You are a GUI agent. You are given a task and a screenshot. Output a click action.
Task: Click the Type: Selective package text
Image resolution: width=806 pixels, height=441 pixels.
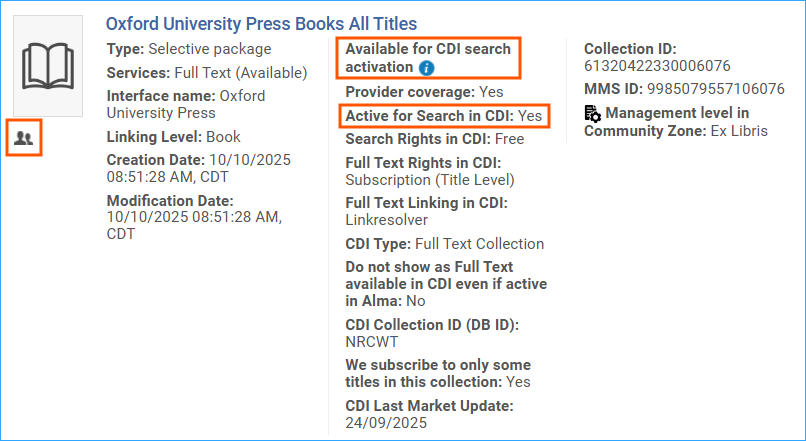189,49
